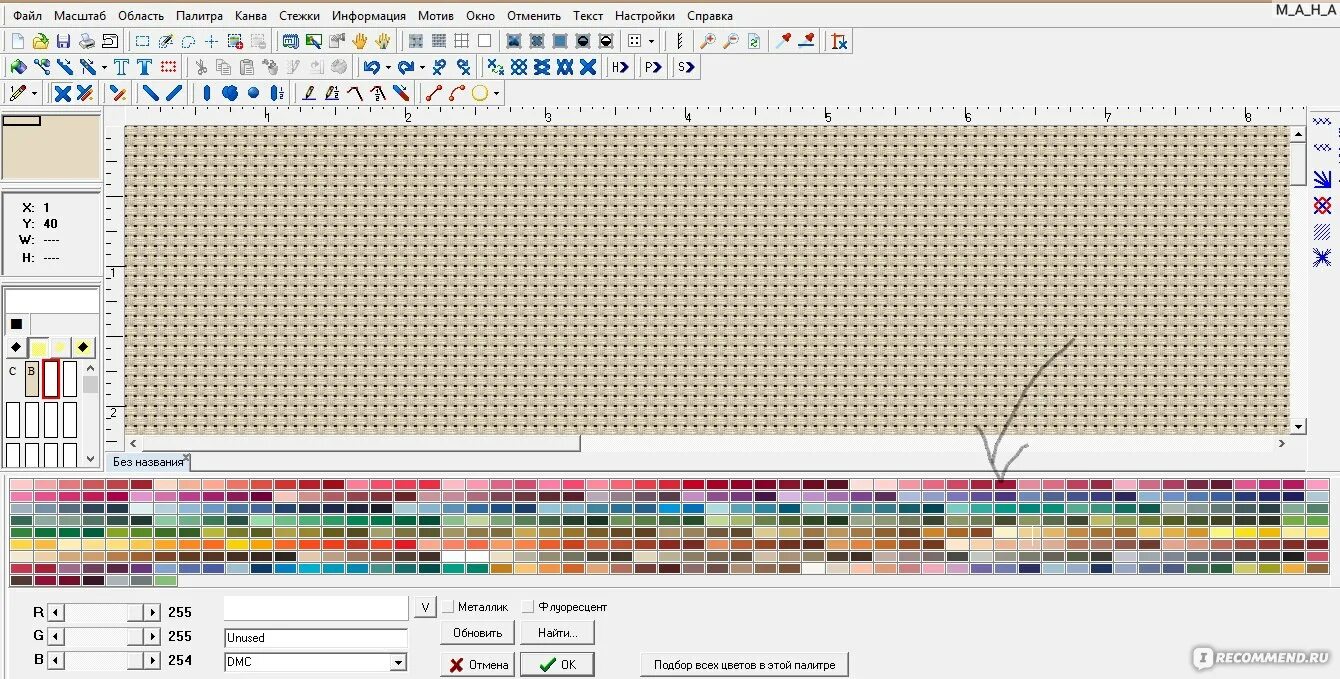Select the rectangular selection tool

point(142,41)
